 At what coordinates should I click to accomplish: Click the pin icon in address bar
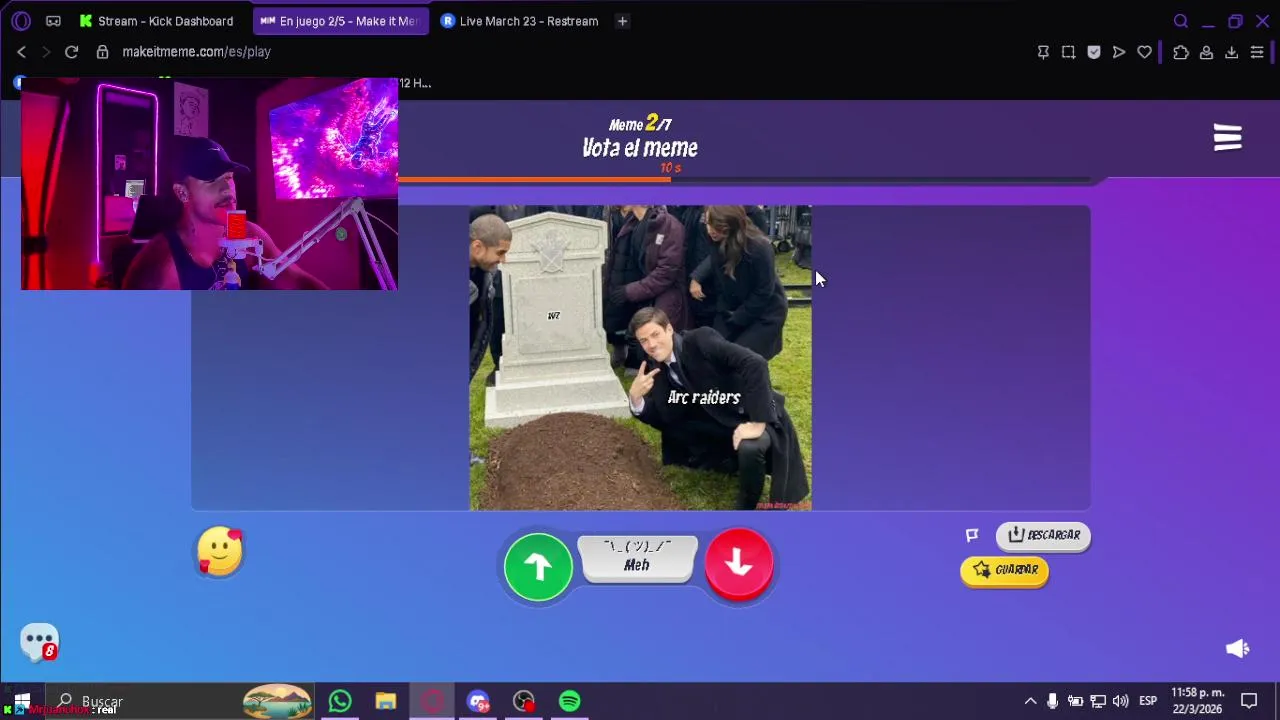pos(1043,52)
